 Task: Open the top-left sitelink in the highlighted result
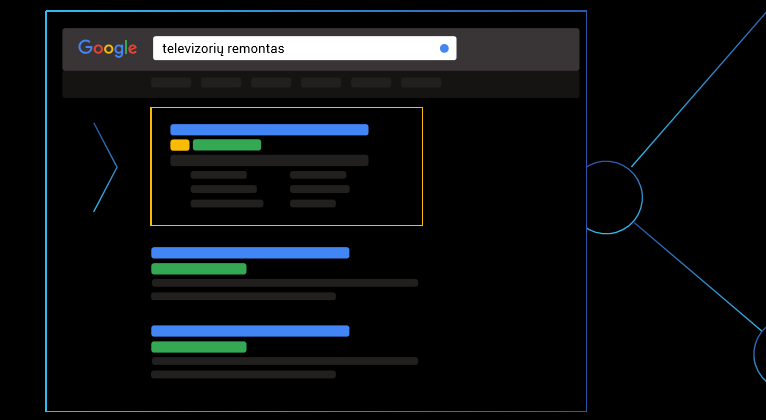tap(219, 175)
